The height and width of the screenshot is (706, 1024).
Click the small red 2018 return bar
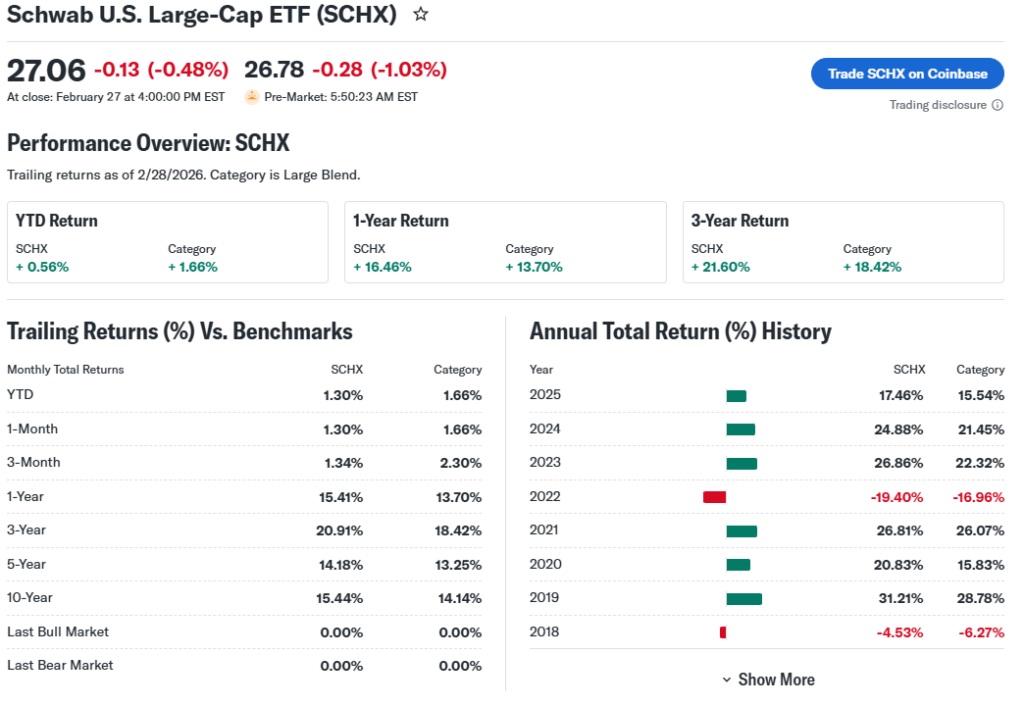click(723, 632)
